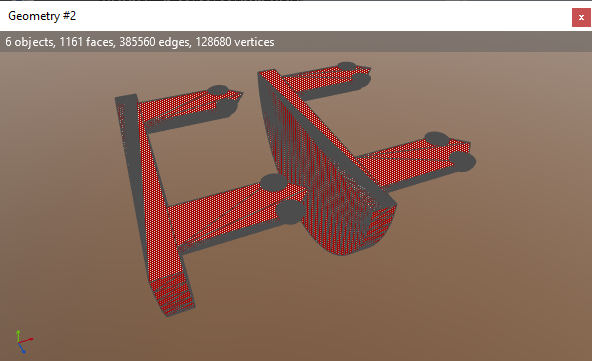Screen dimensions: 592x361
Task: Close the Geometry #2 window
Action: pyautogui.click(x=581, y=17)
